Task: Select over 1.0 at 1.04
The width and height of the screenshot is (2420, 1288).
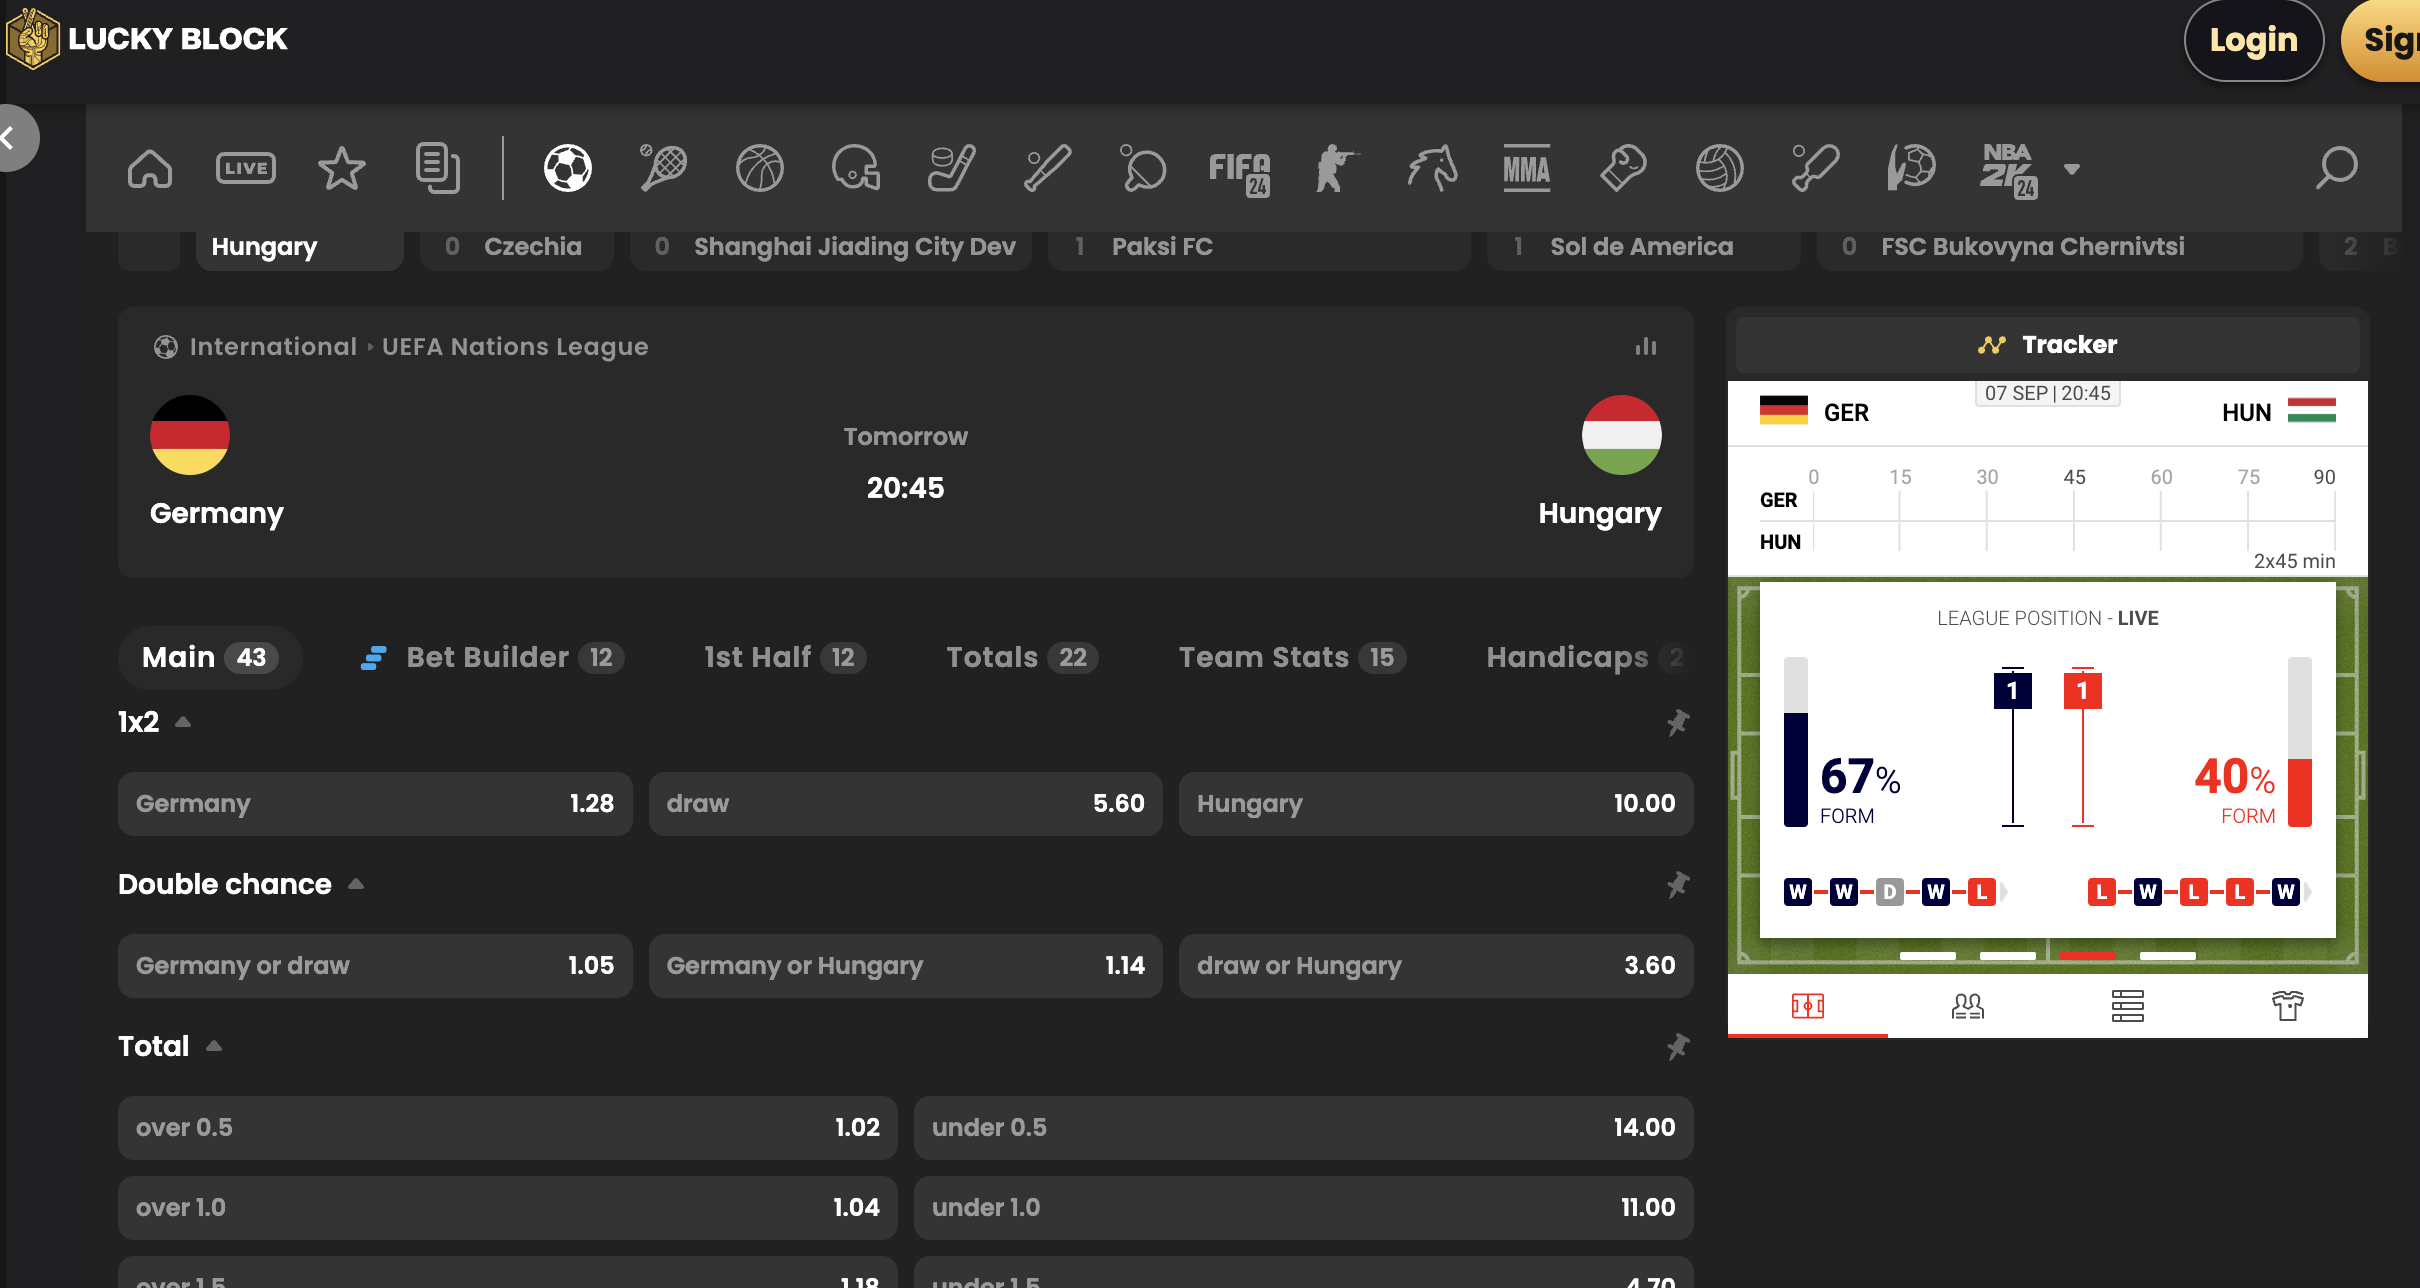Action: click(x=508, y=1207)
